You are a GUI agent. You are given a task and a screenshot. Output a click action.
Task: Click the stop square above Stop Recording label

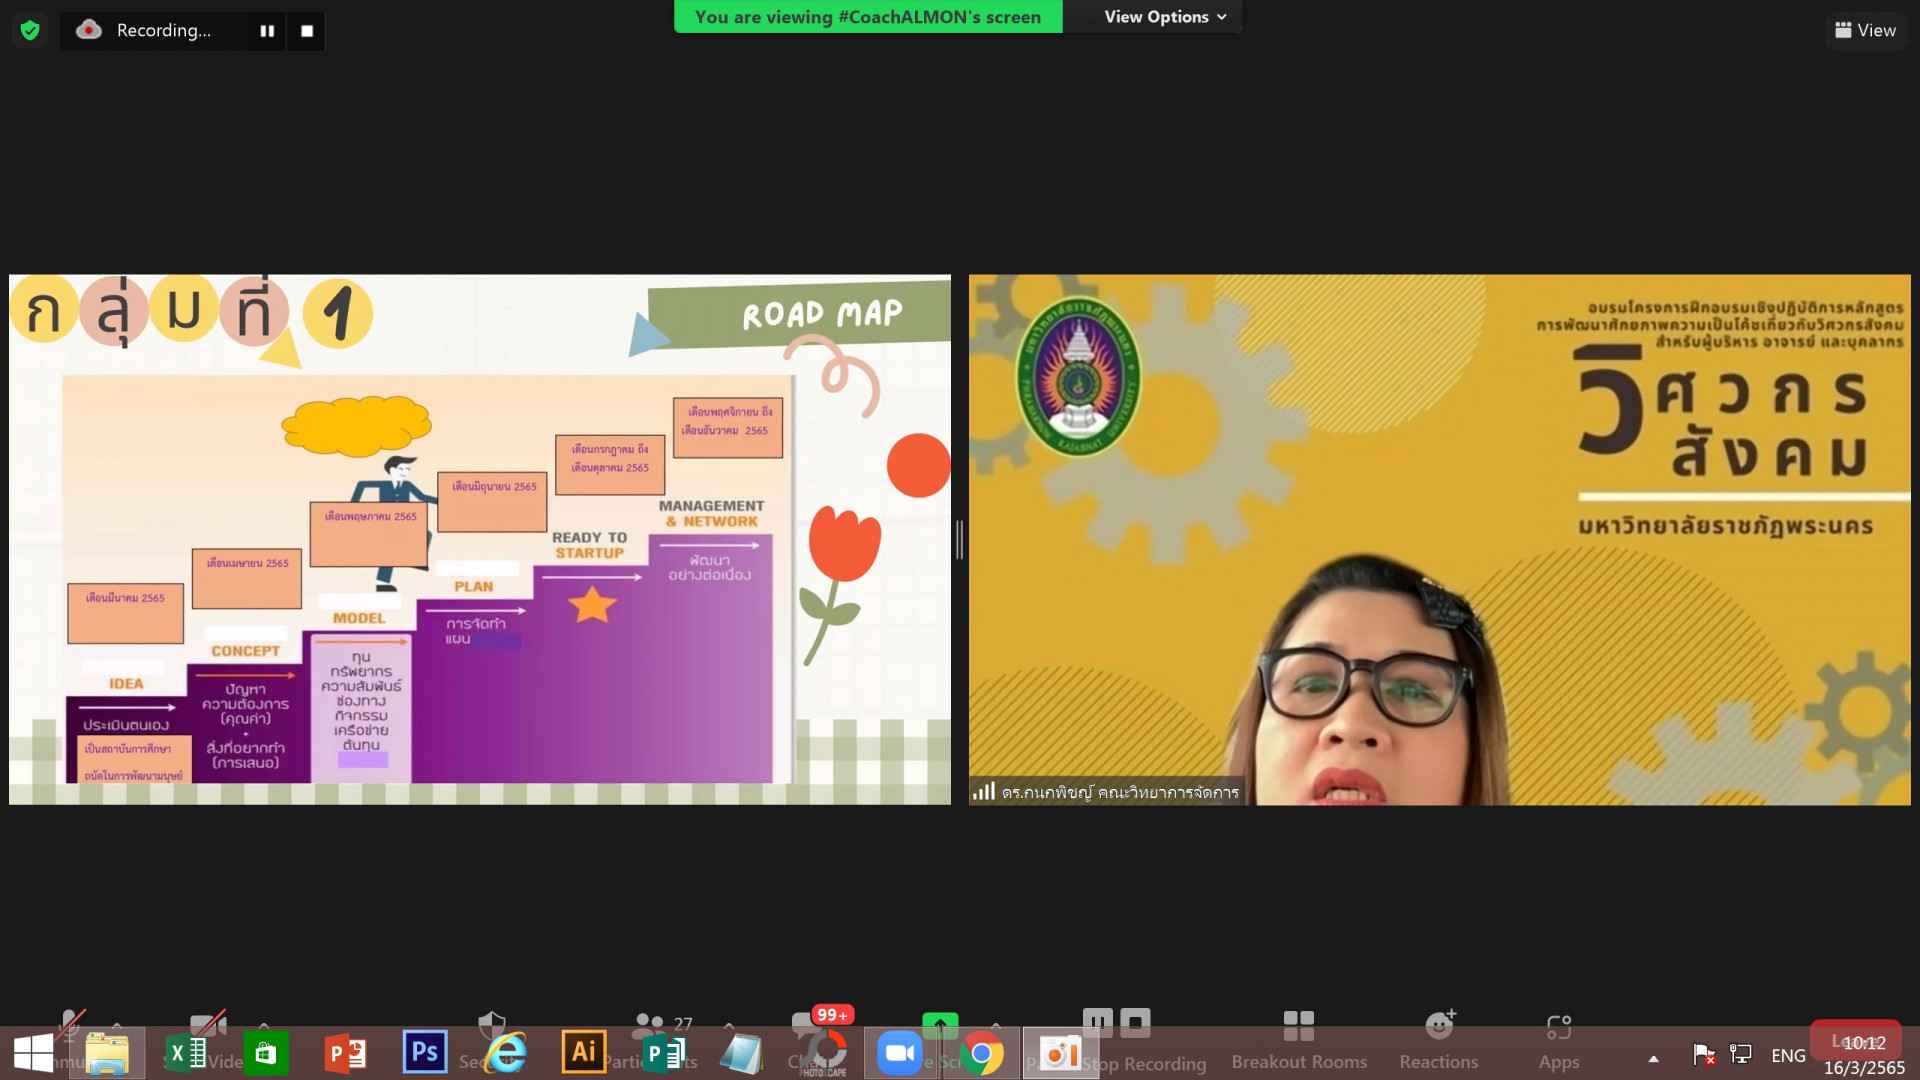1135,1022
